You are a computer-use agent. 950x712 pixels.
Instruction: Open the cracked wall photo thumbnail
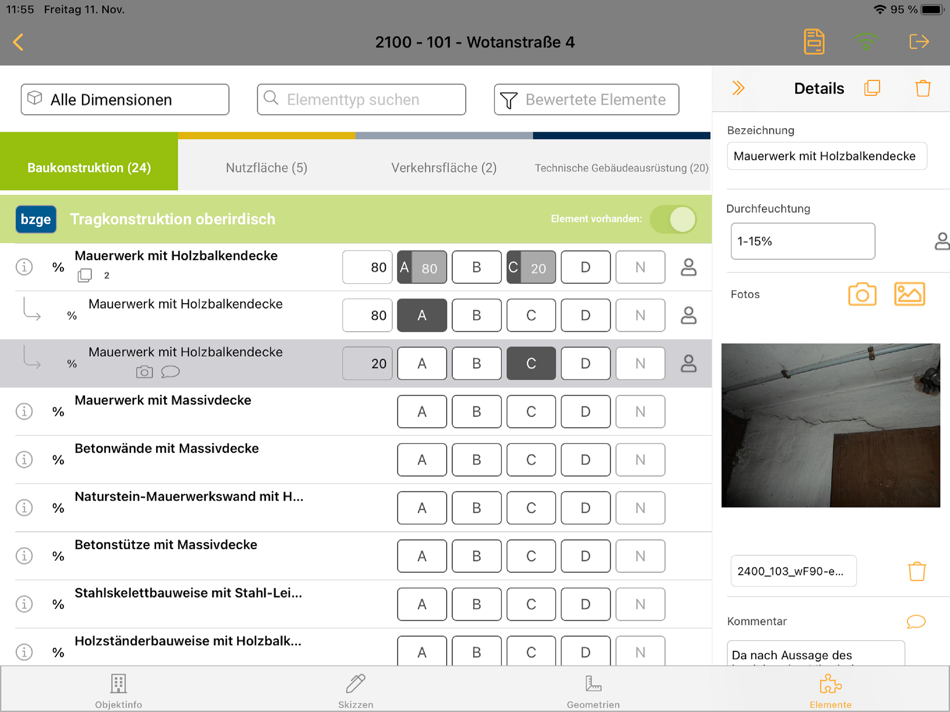(x=830, y=425)
